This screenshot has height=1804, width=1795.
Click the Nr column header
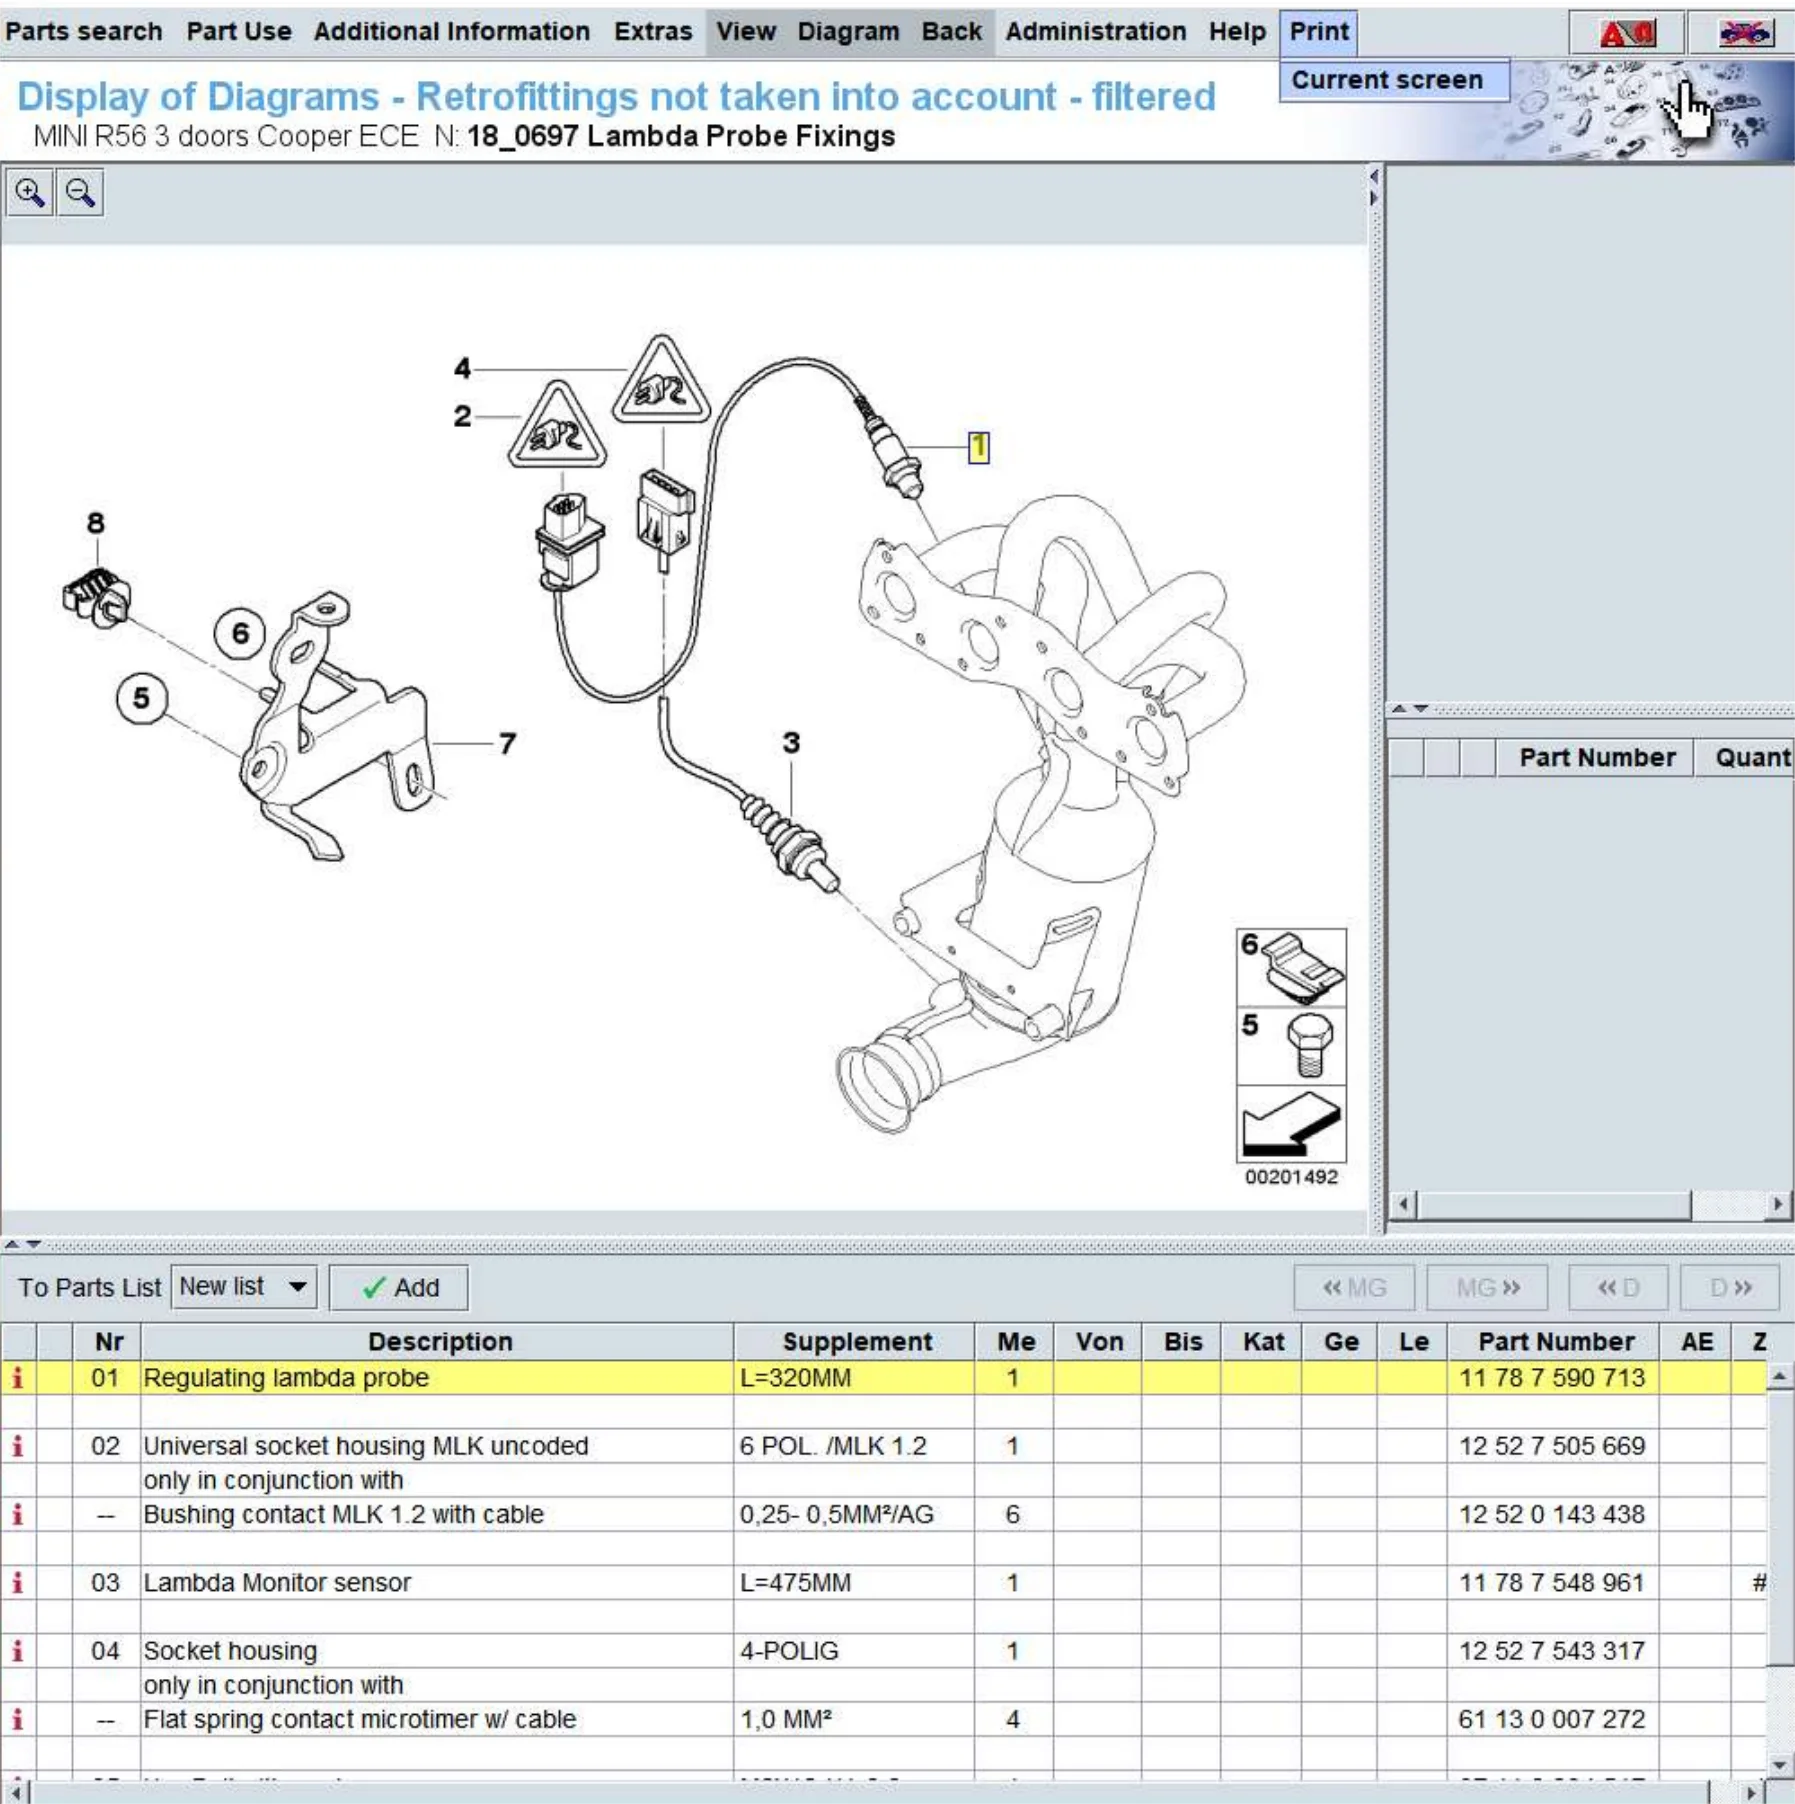(108, 1342)
